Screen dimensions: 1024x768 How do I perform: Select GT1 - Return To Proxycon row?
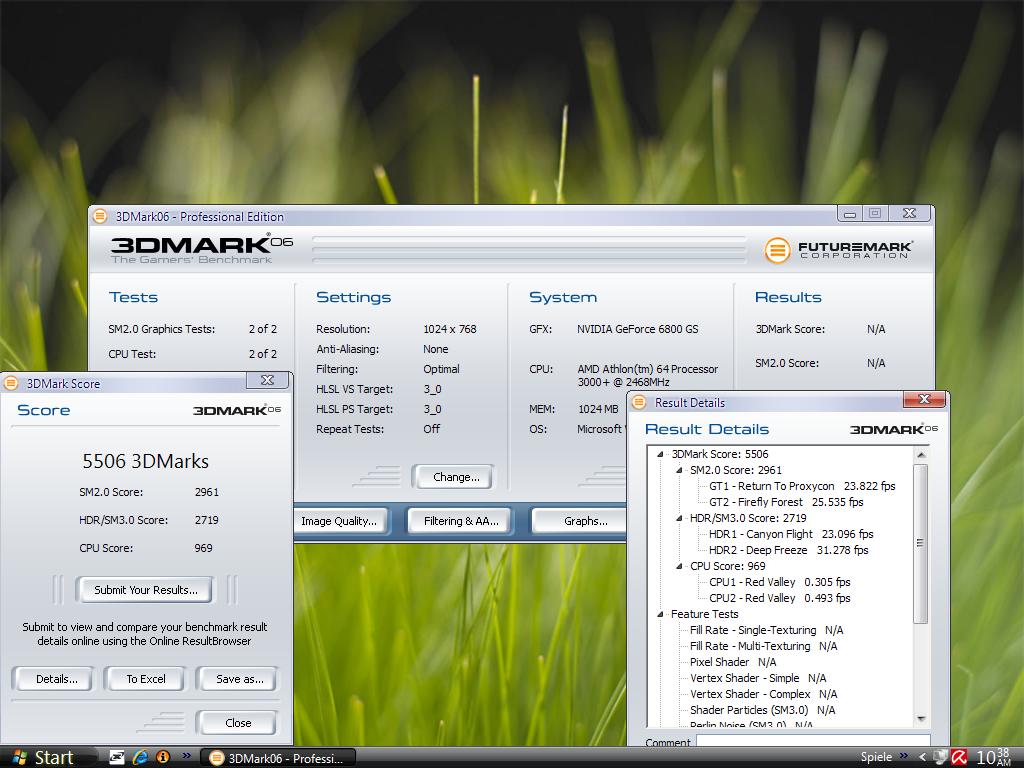click(x=802, y=487)
